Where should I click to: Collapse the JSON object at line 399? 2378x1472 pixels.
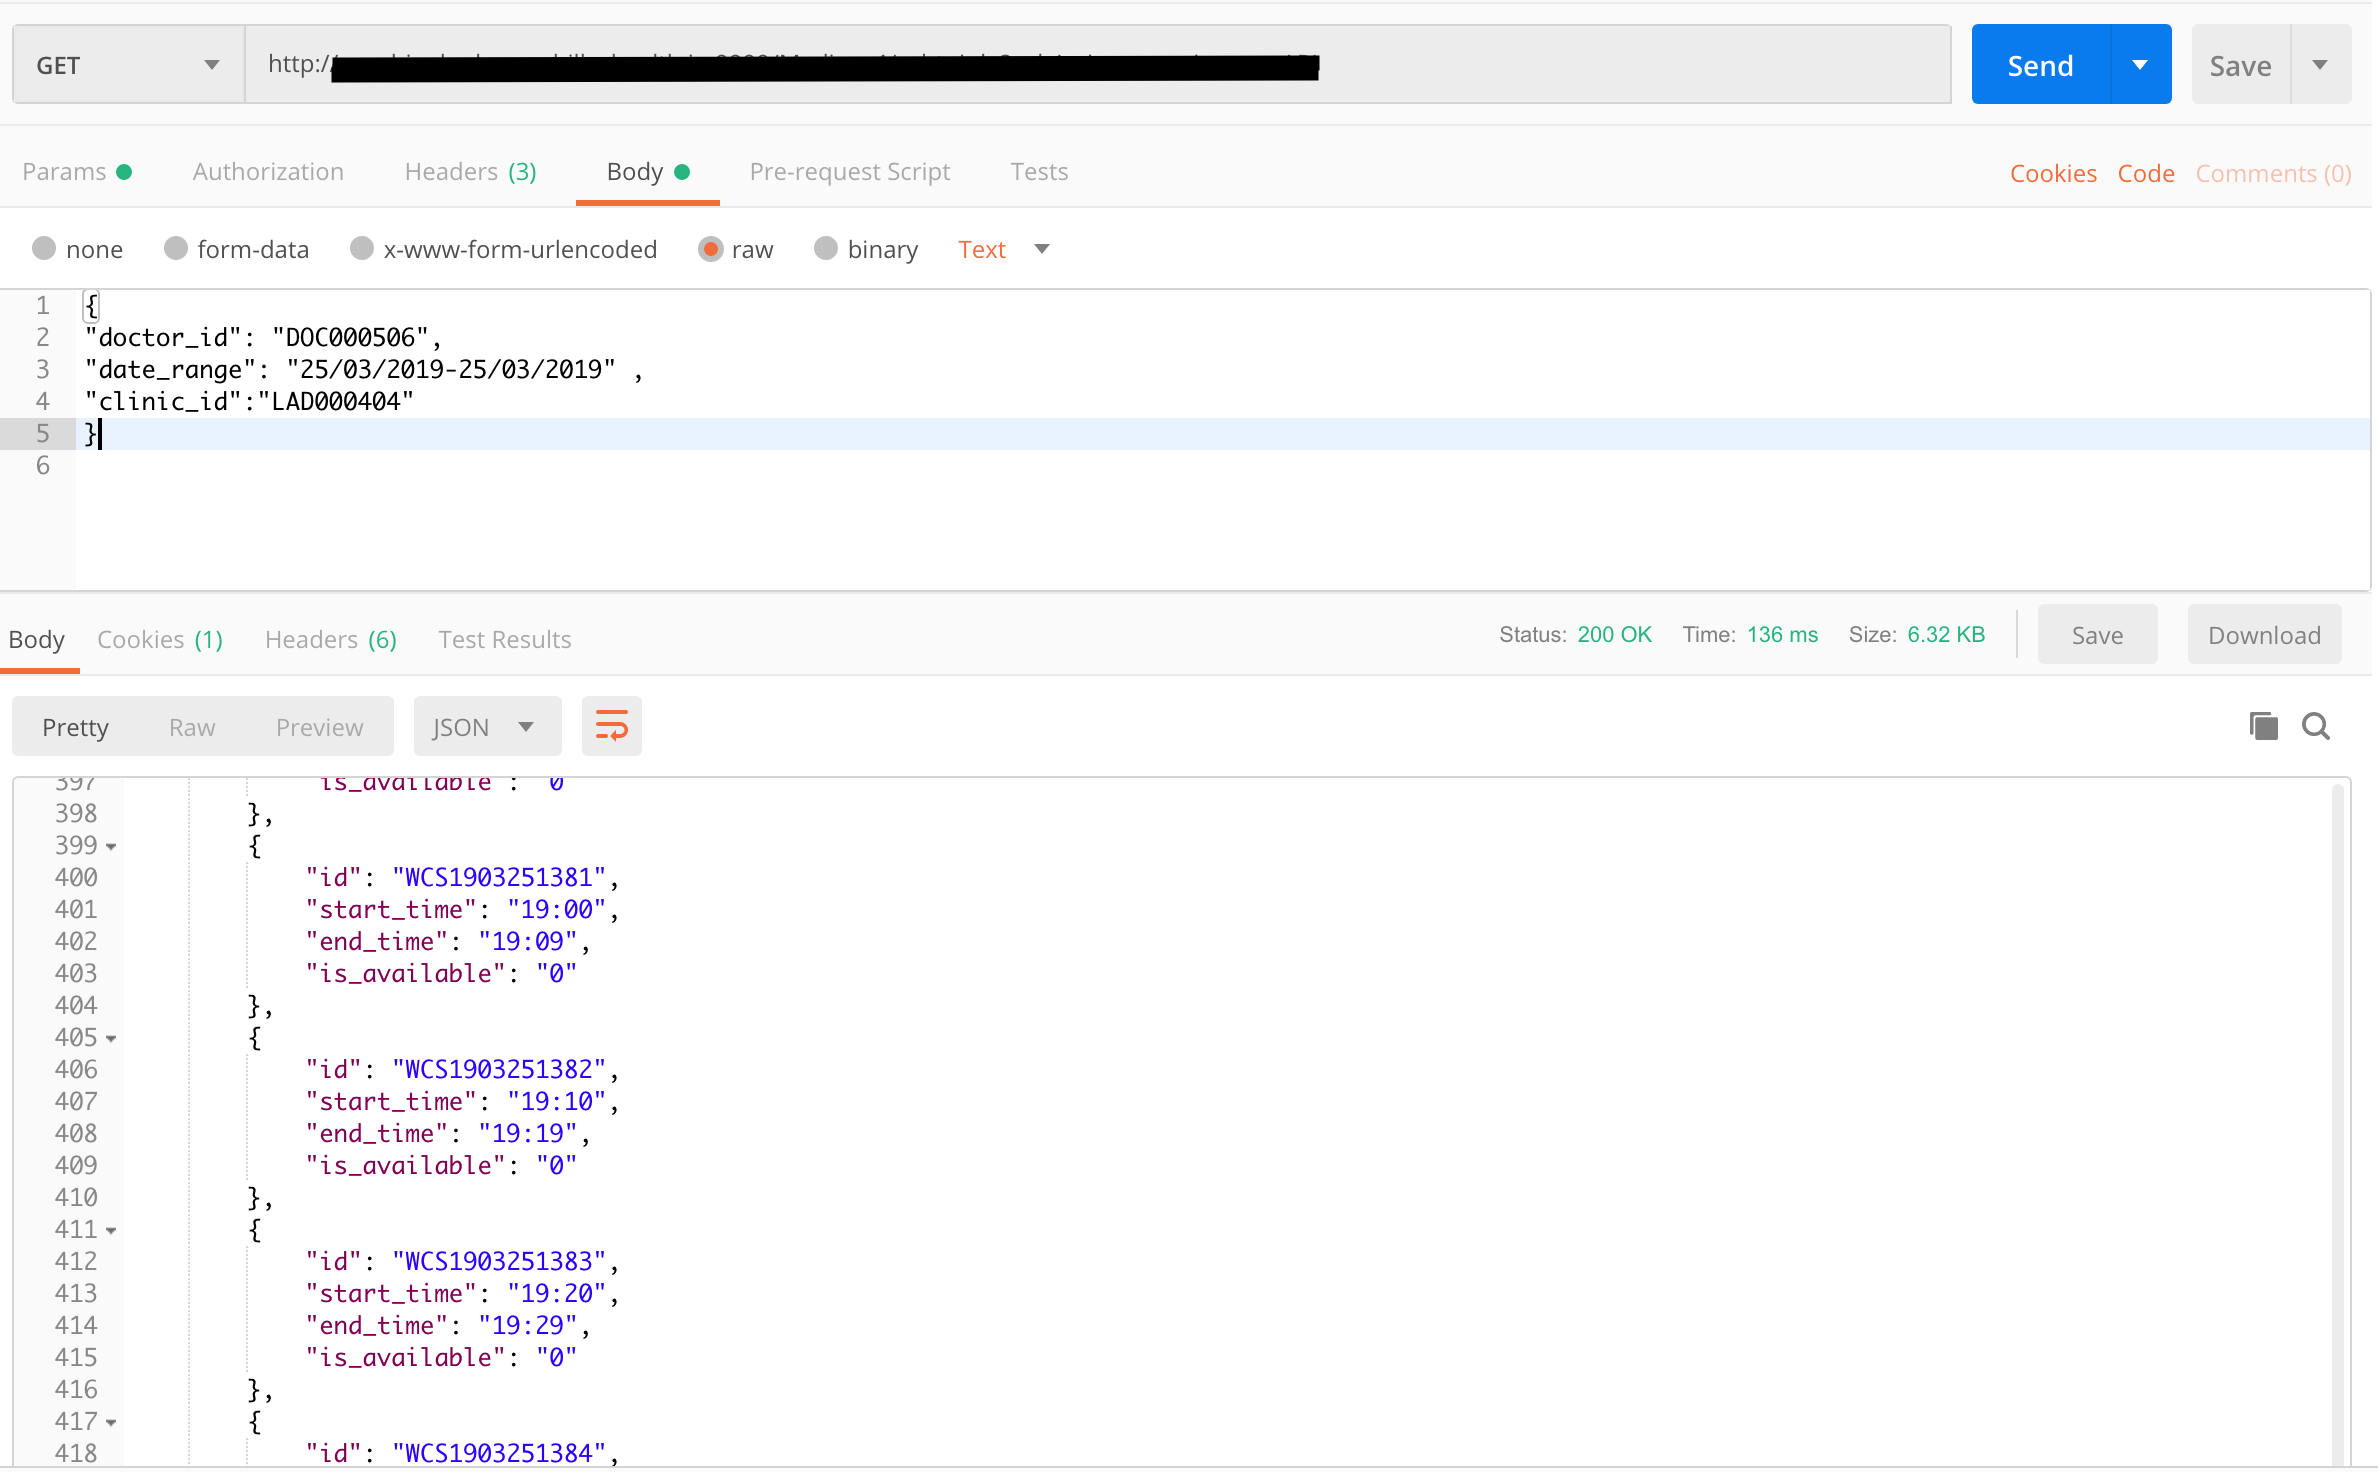(111, 846)
